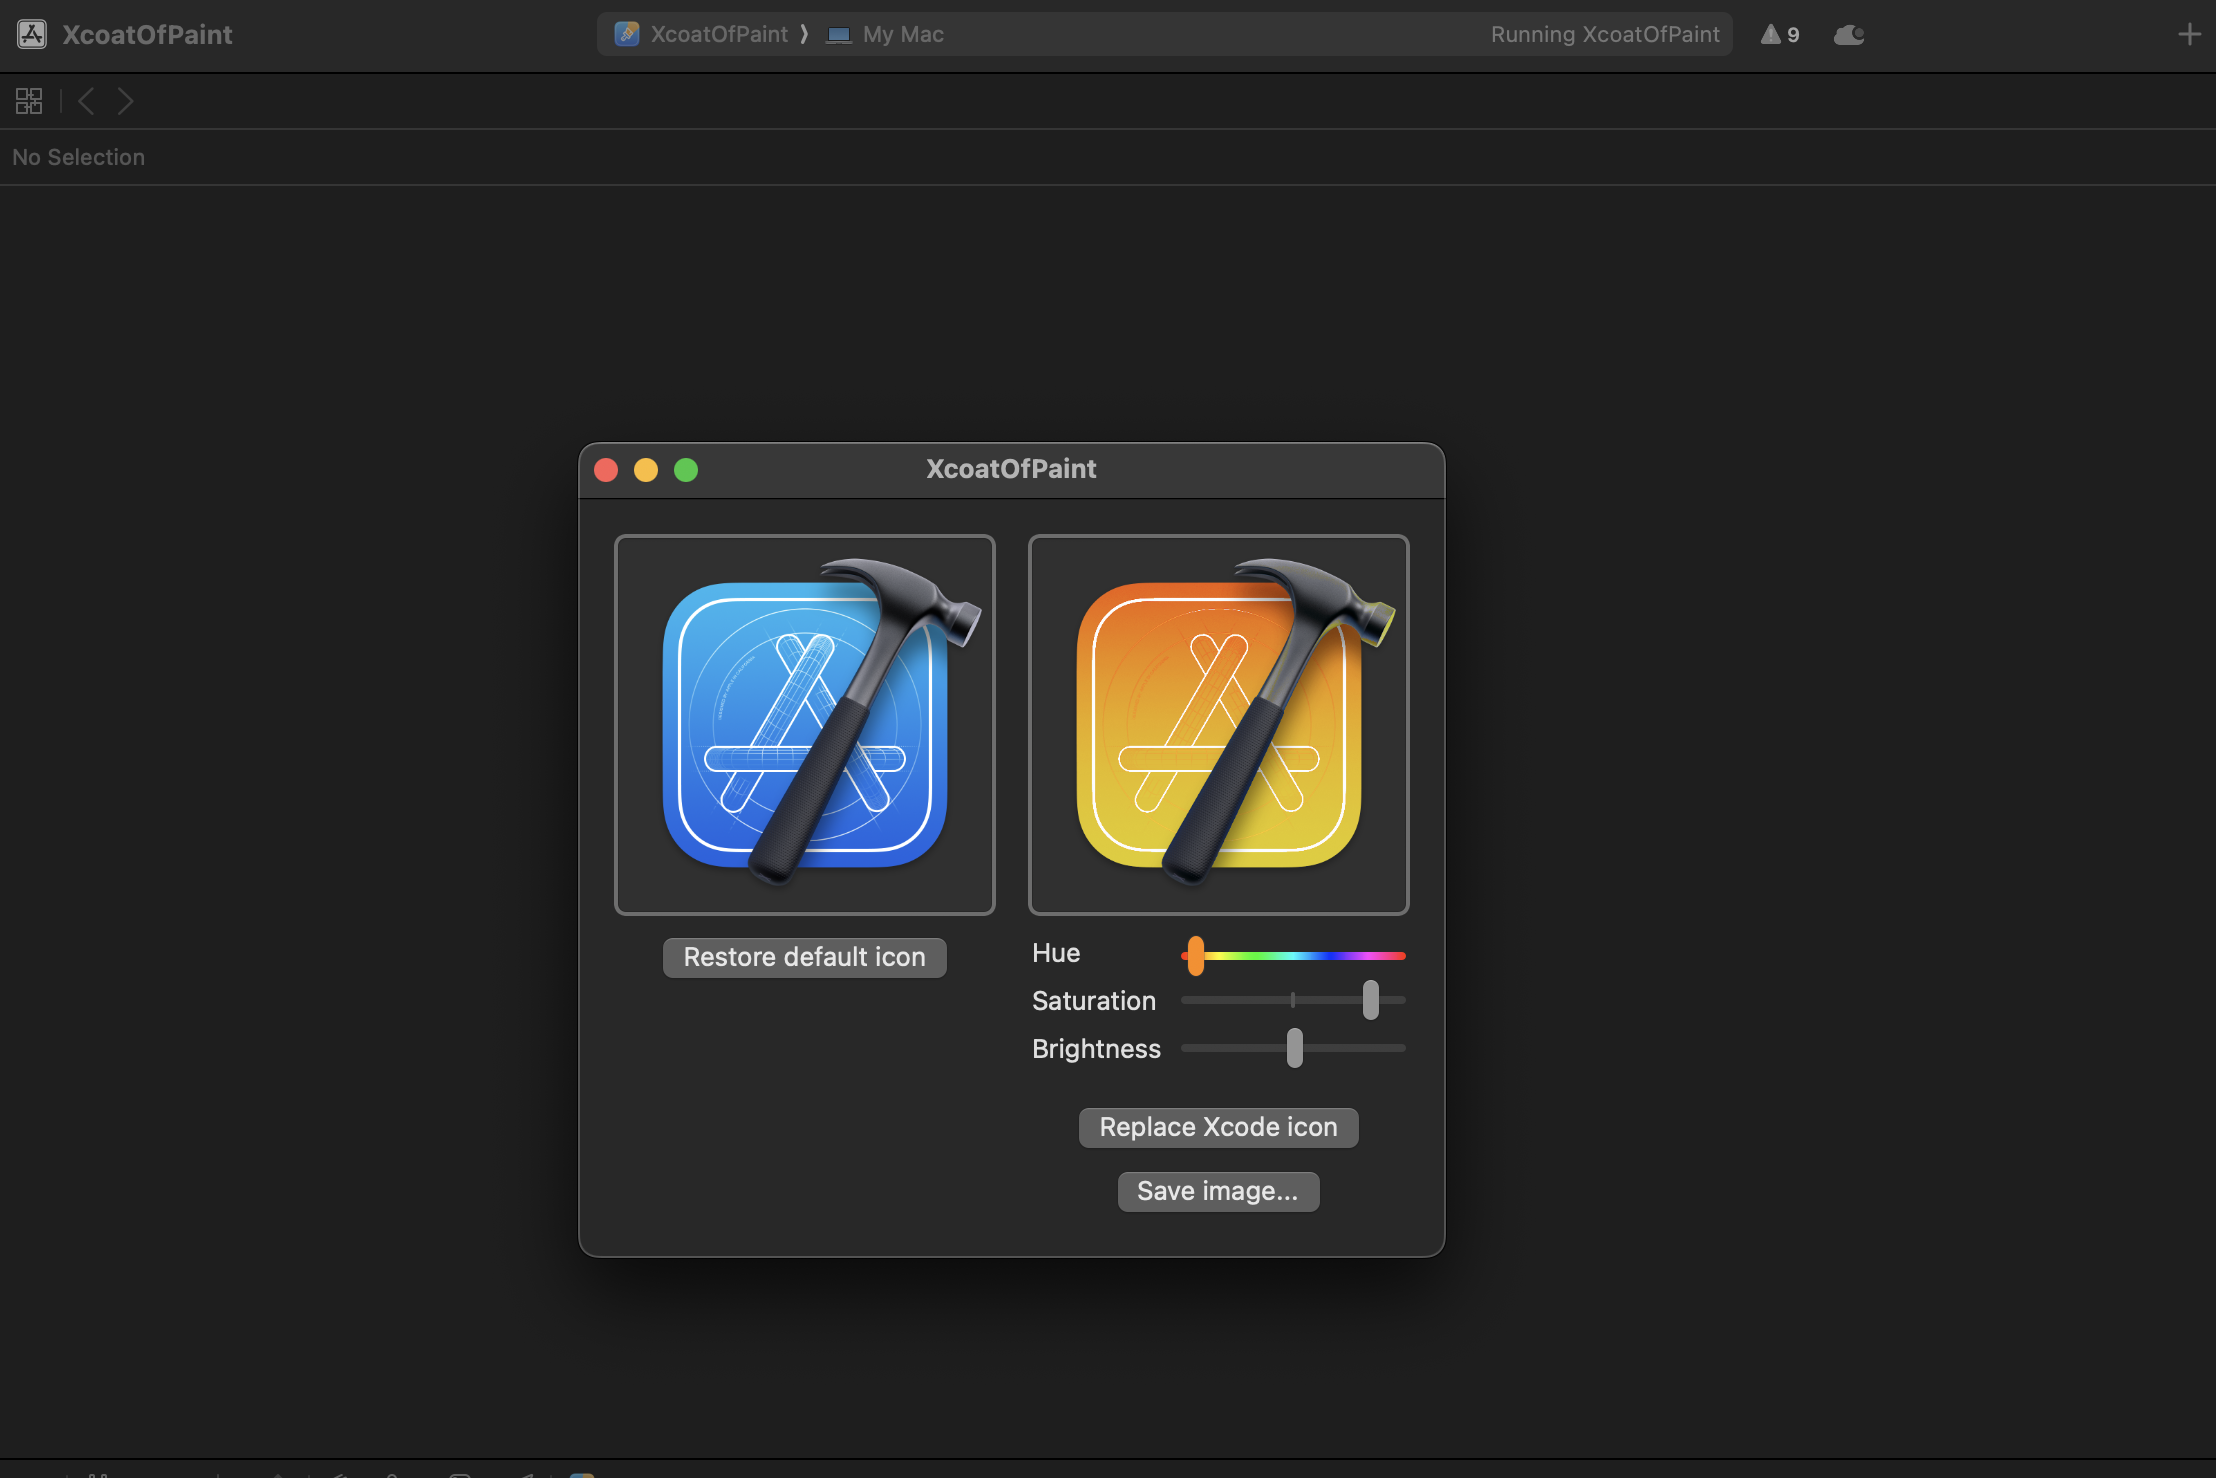
Task: Click the Save image... button
Action: pos(1217,1191)
